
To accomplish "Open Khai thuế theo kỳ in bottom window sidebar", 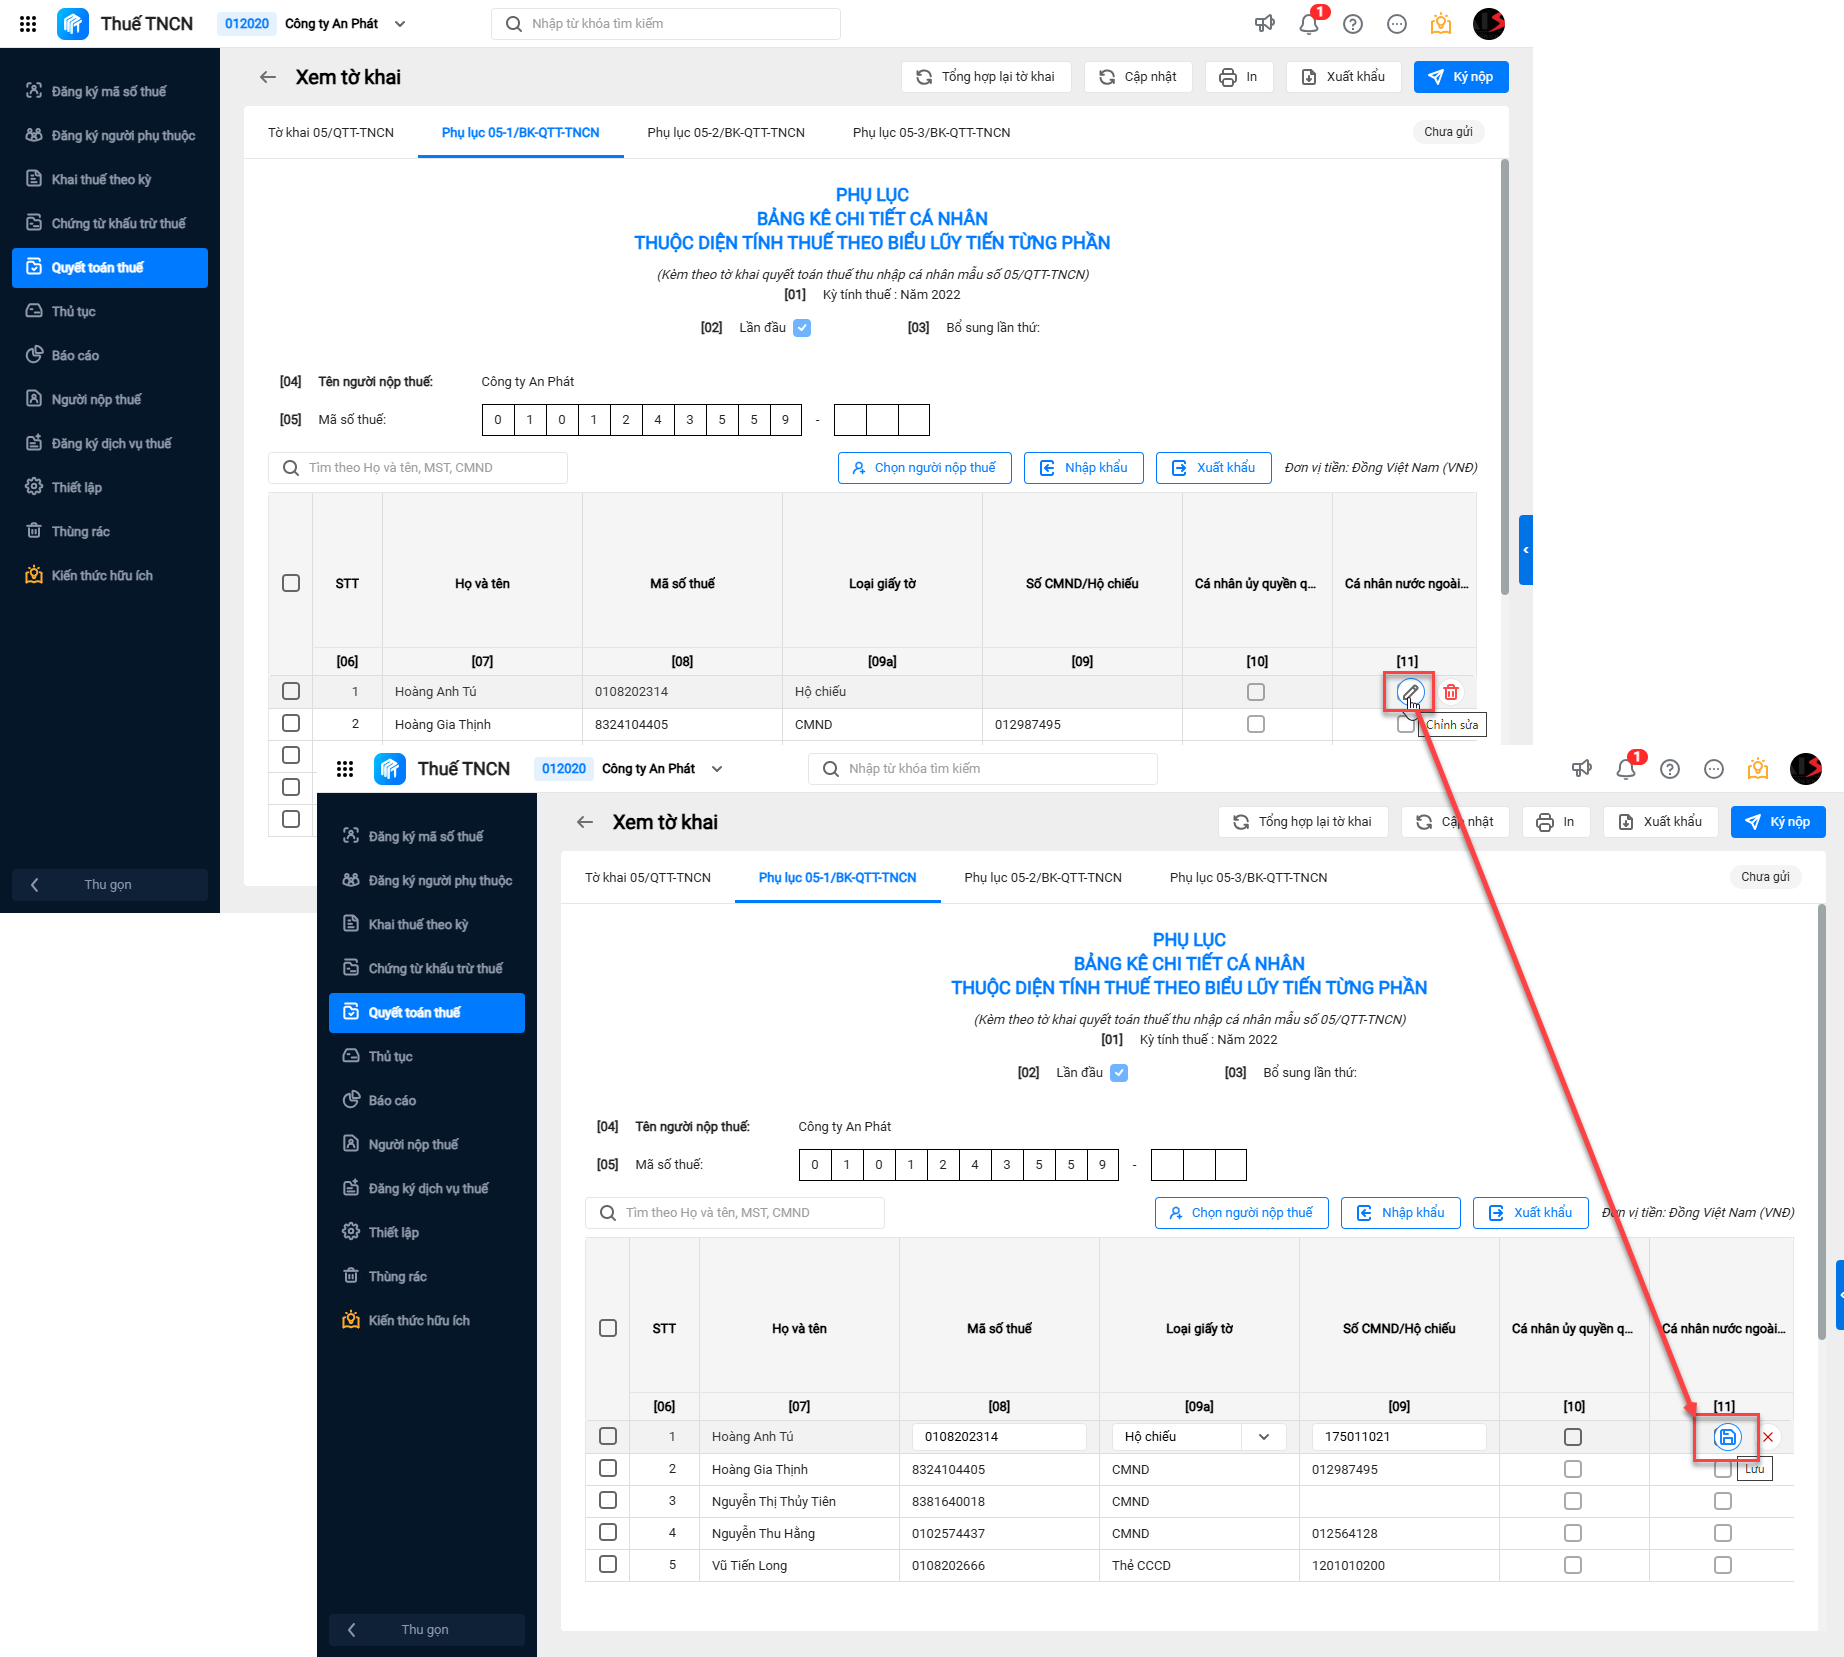I will (x=427, y=924).
